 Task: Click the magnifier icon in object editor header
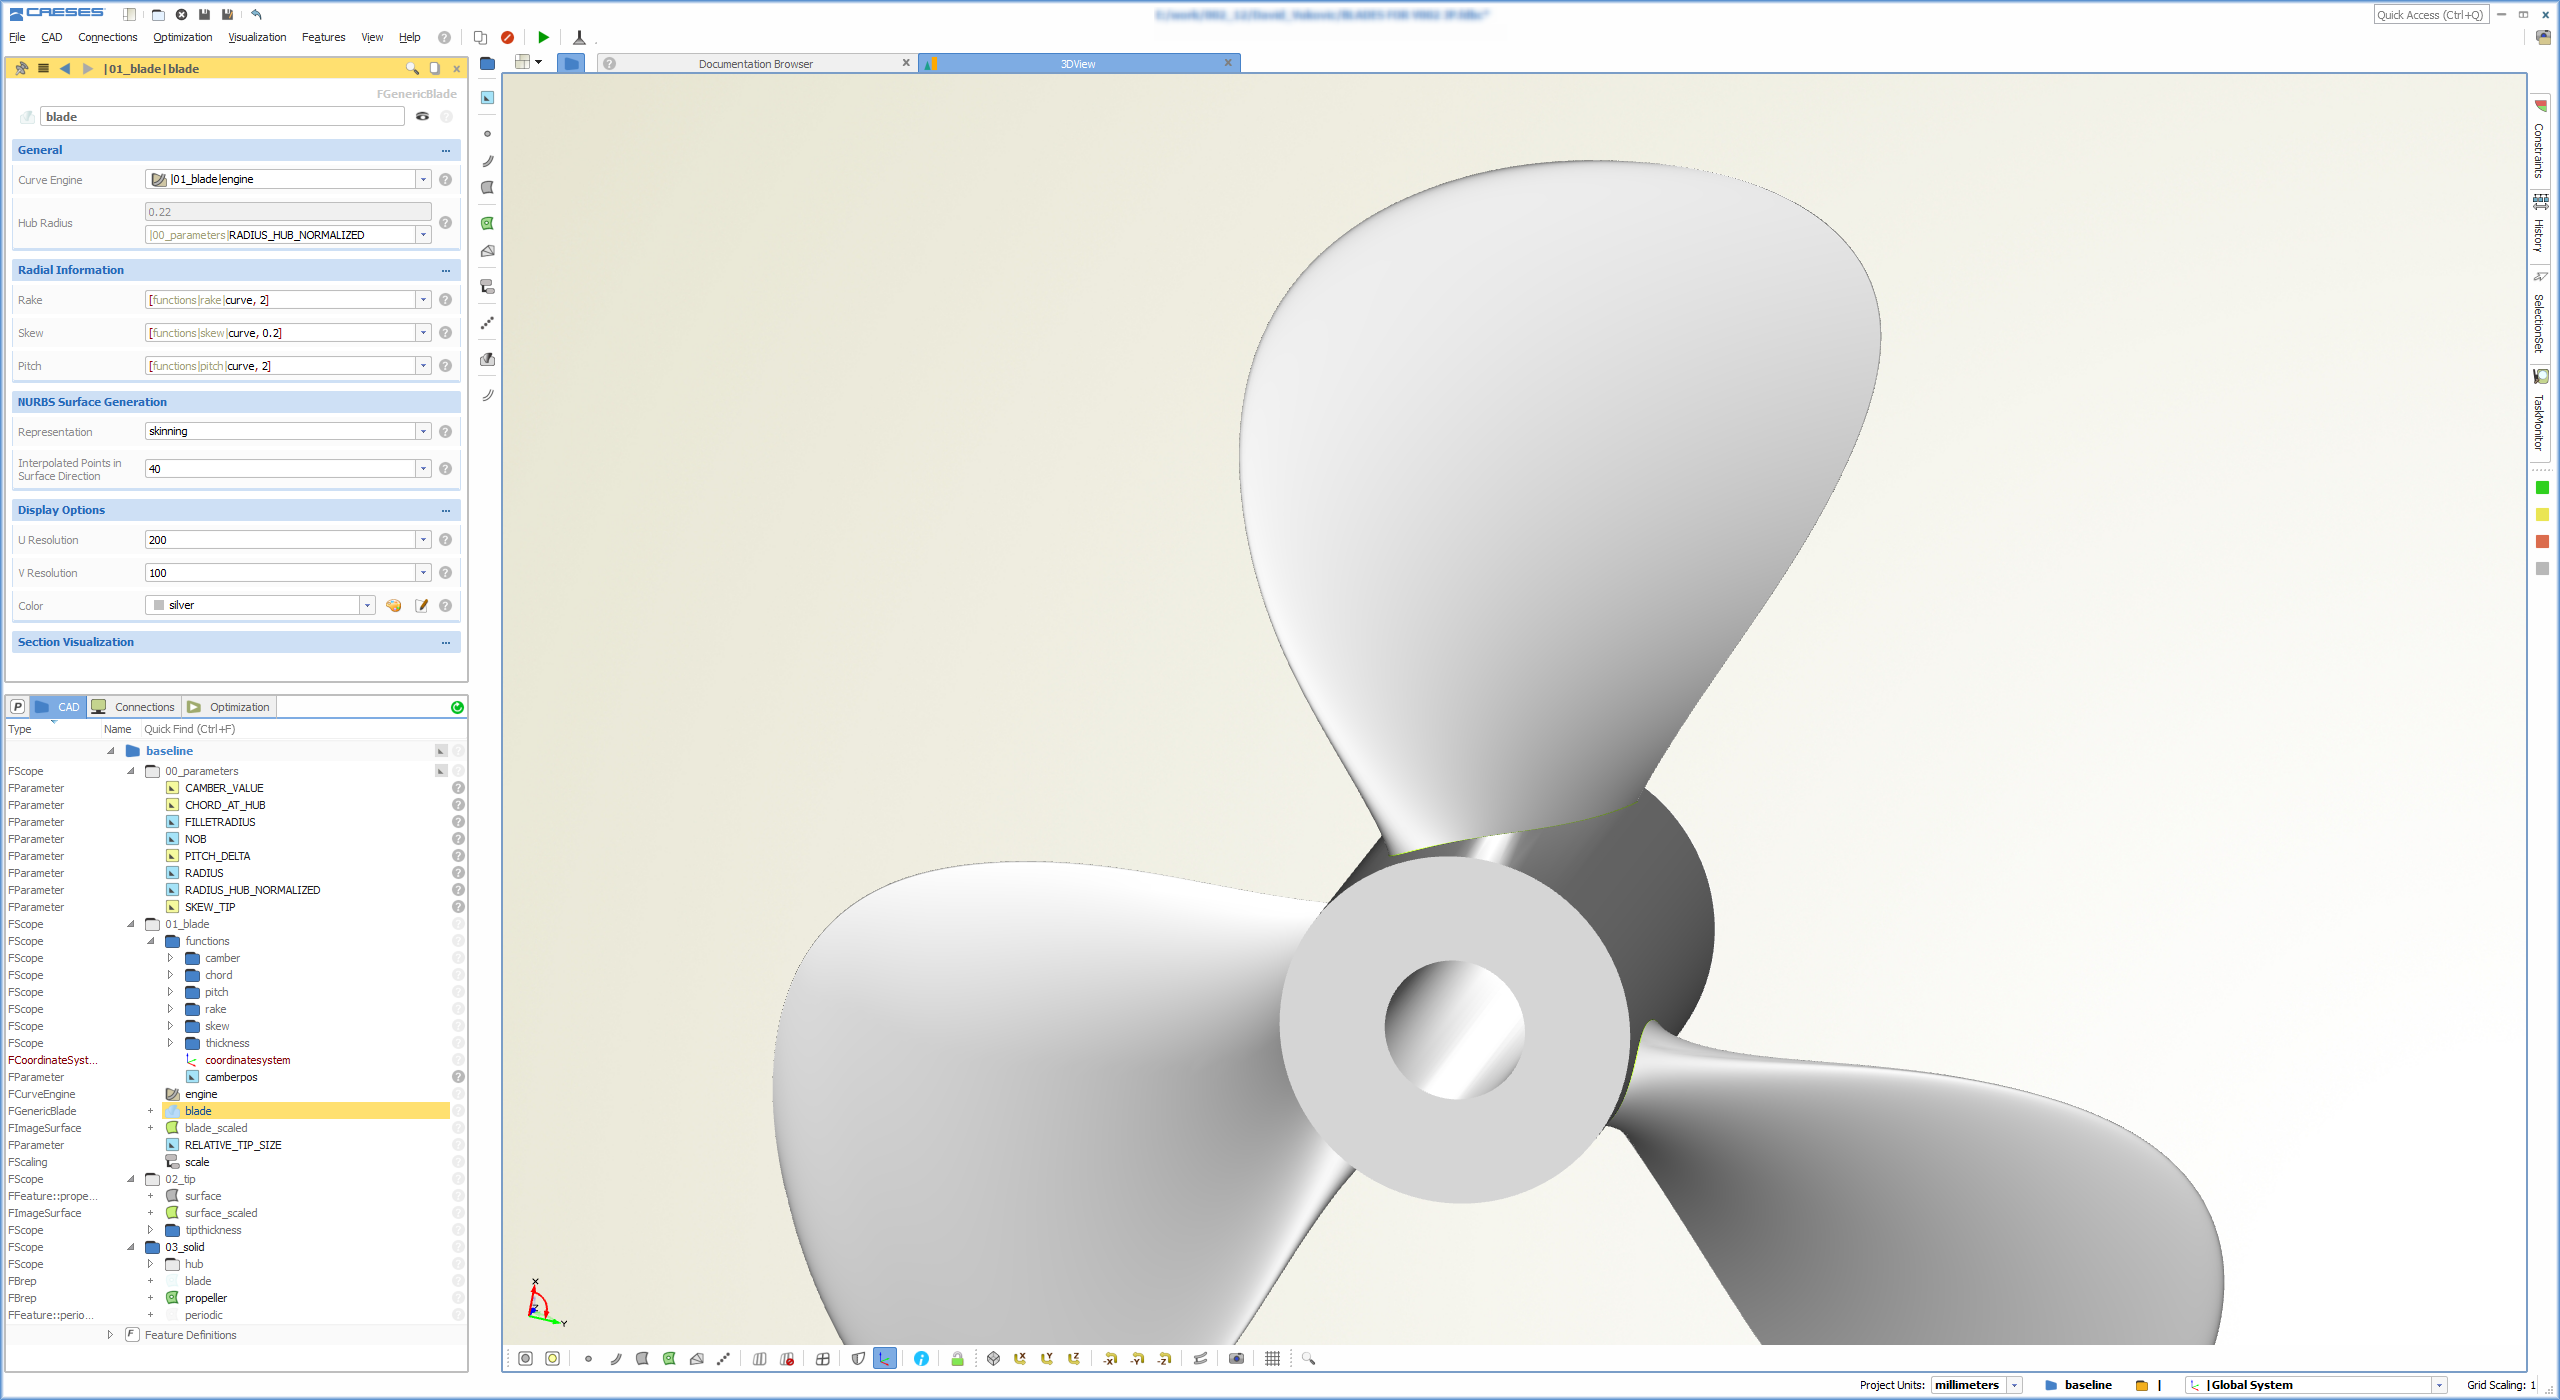(412, 68)
